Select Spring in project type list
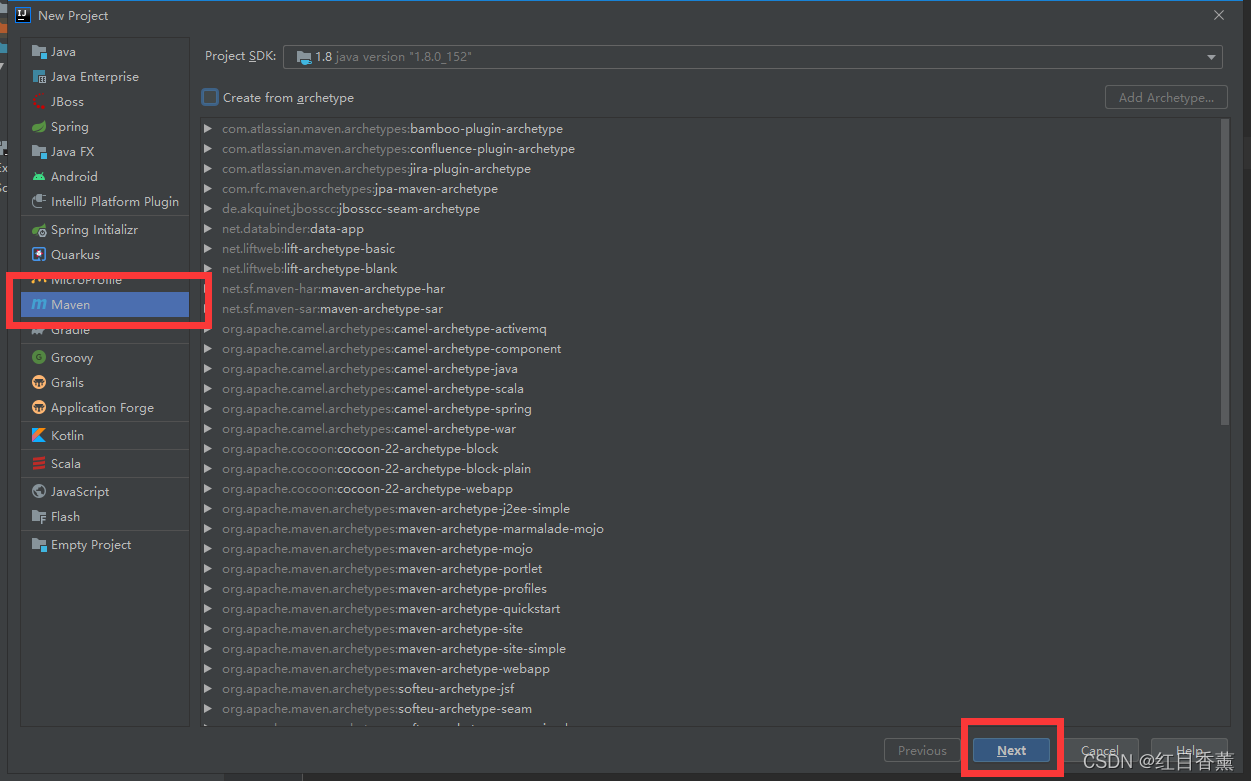This screenshot has width=1251, height=781. coord(70,127)
